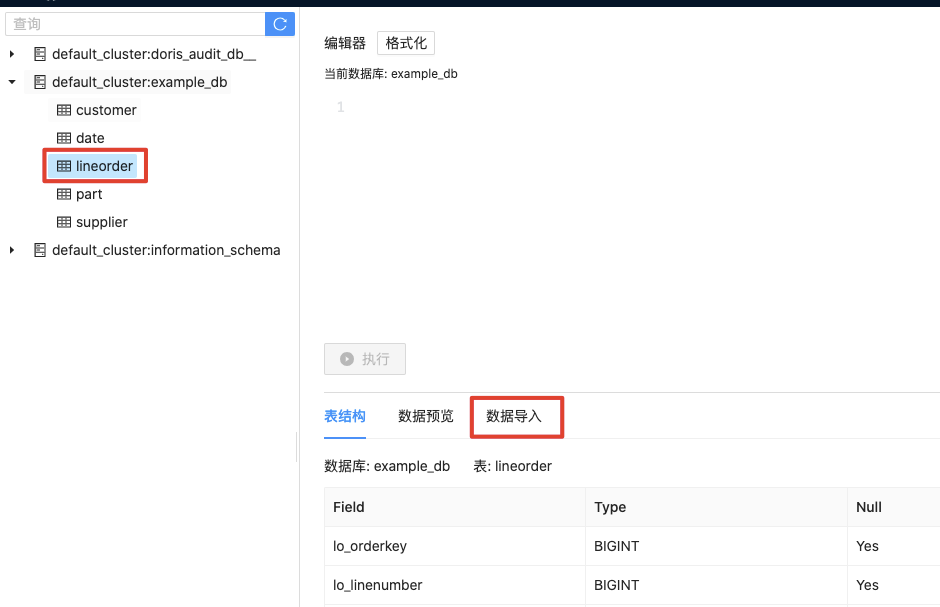940x607 pixels.
Task: Collapse the example_db tree node arrow
Action: (x=12, y=82)
